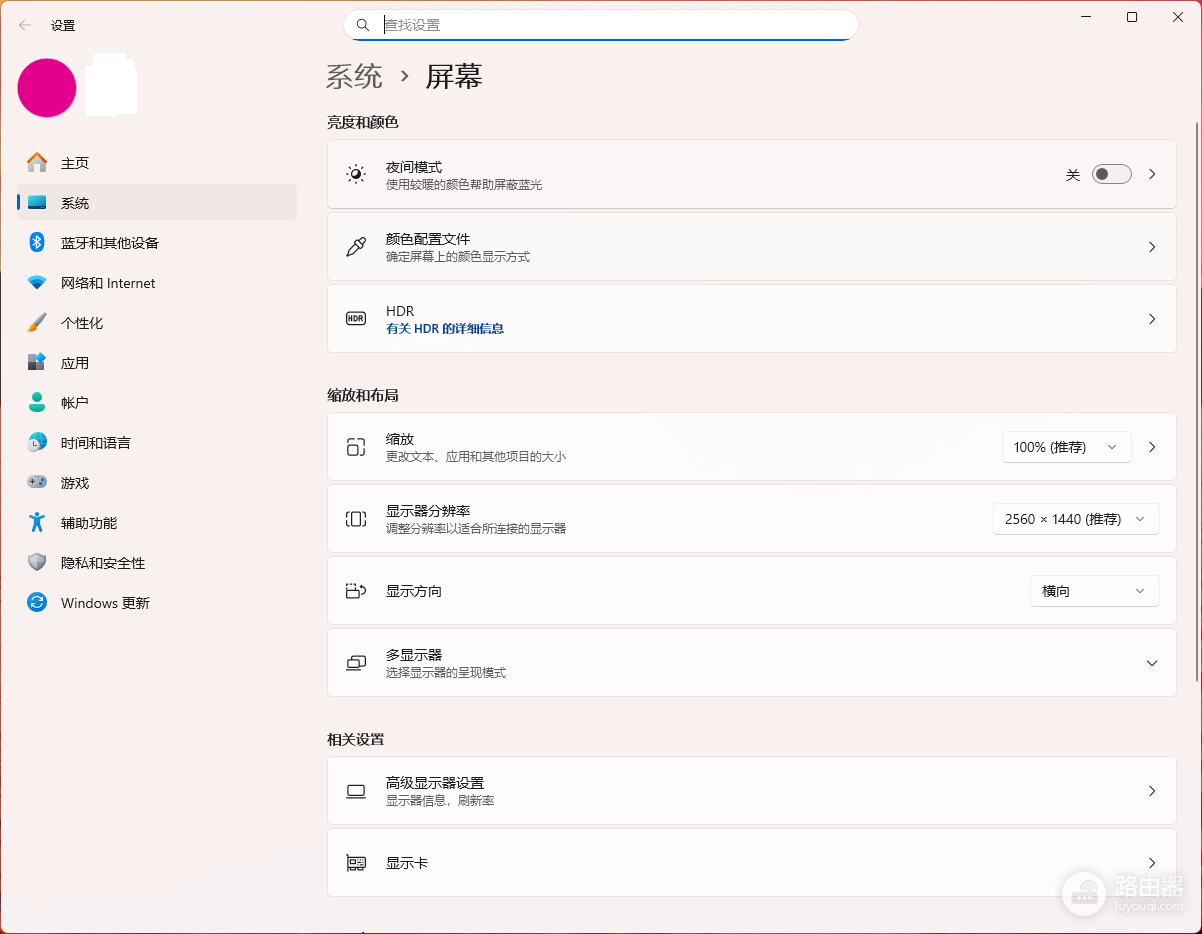The width and height of the screenshot is (1202, 934).
Task: Click the Bluetooth icon in sidebar
Action: 37,242
